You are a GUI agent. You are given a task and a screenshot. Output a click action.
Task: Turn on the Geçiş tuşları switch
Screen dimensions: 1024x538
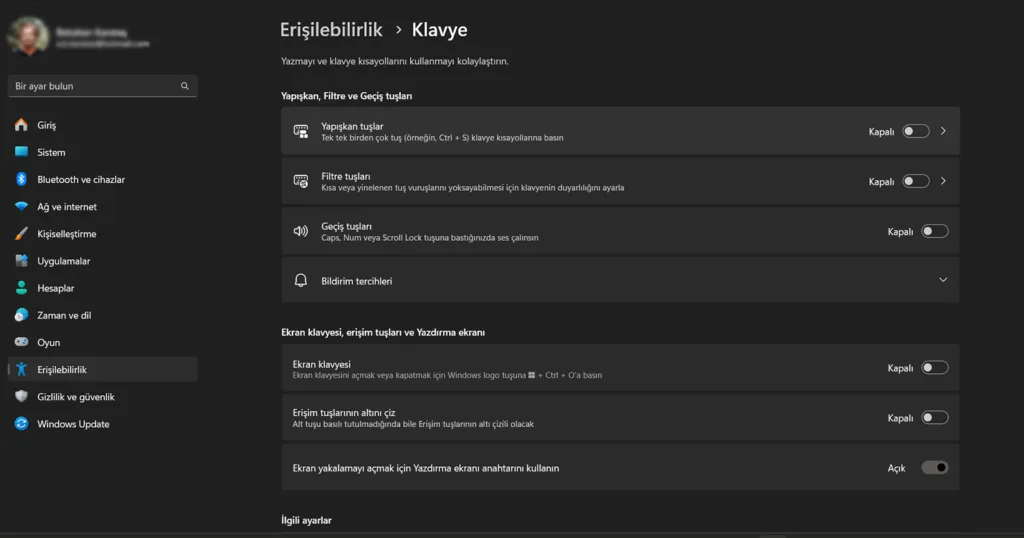click(x=934, y=231)
